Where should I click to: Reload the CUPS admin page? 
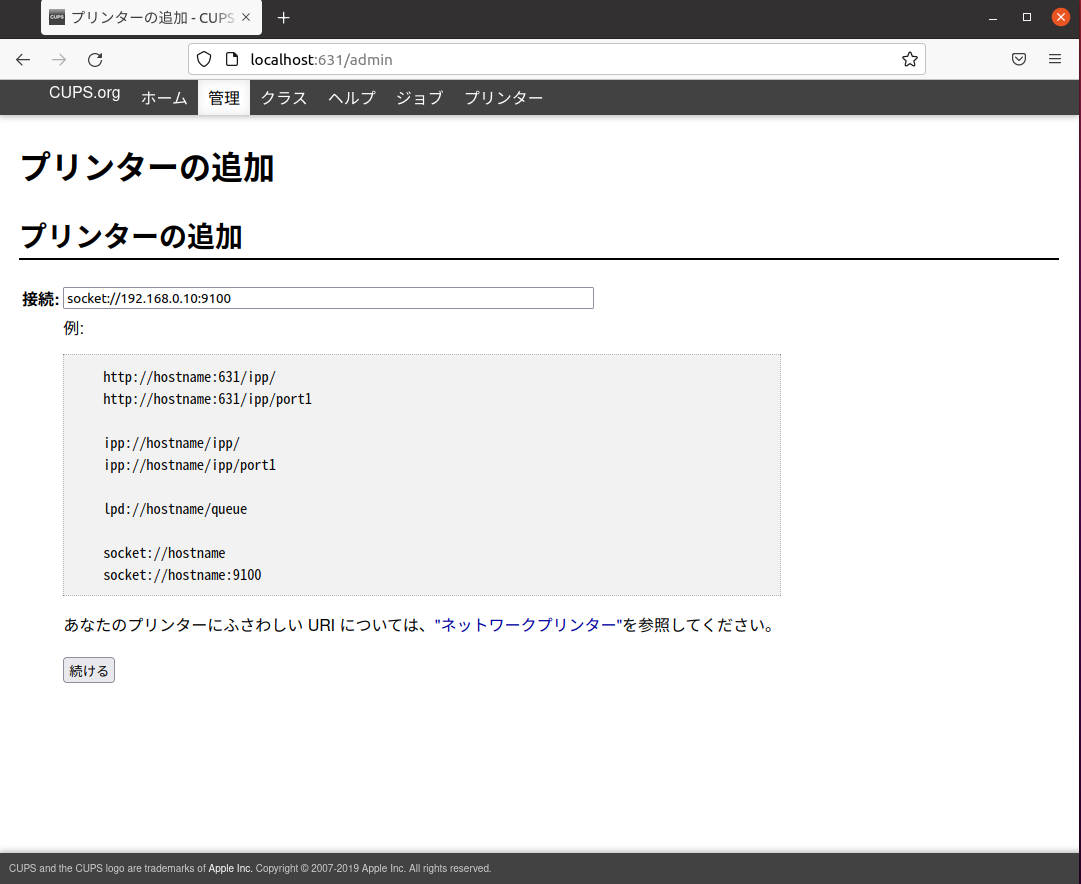[x=95, y=59]
